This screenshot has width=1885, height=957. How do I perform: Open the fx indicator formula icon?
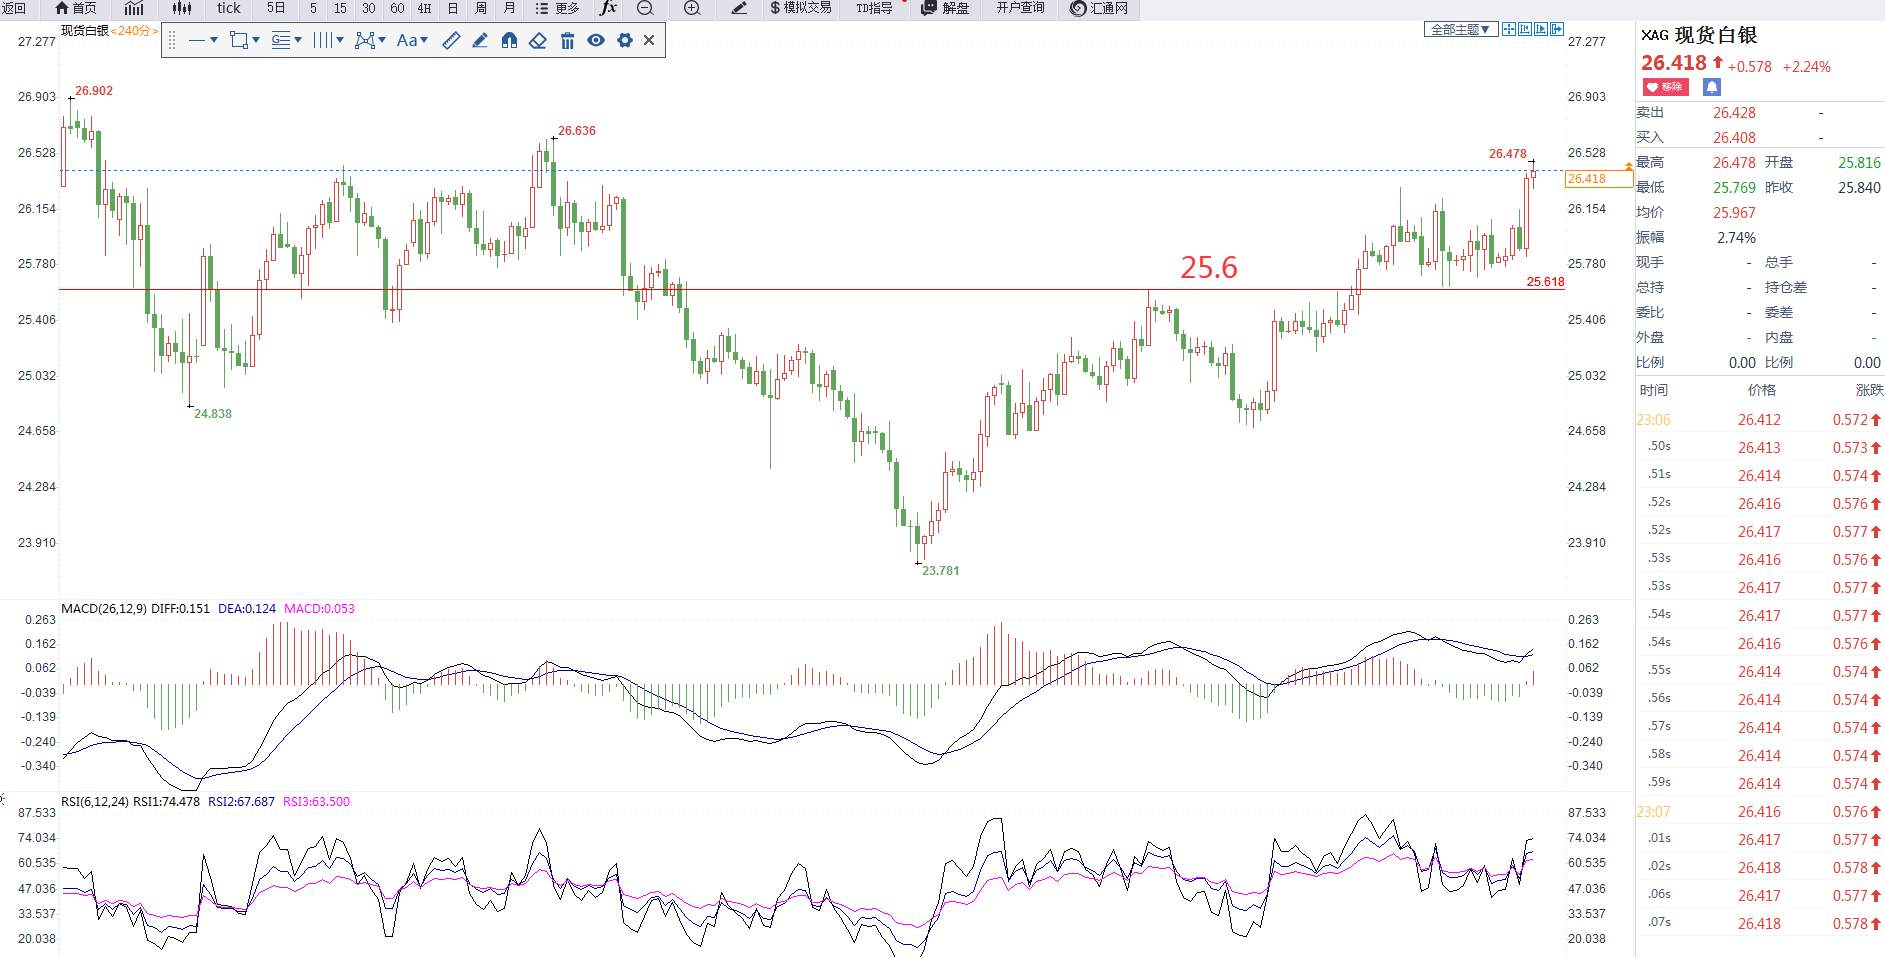tap(608, 8)
